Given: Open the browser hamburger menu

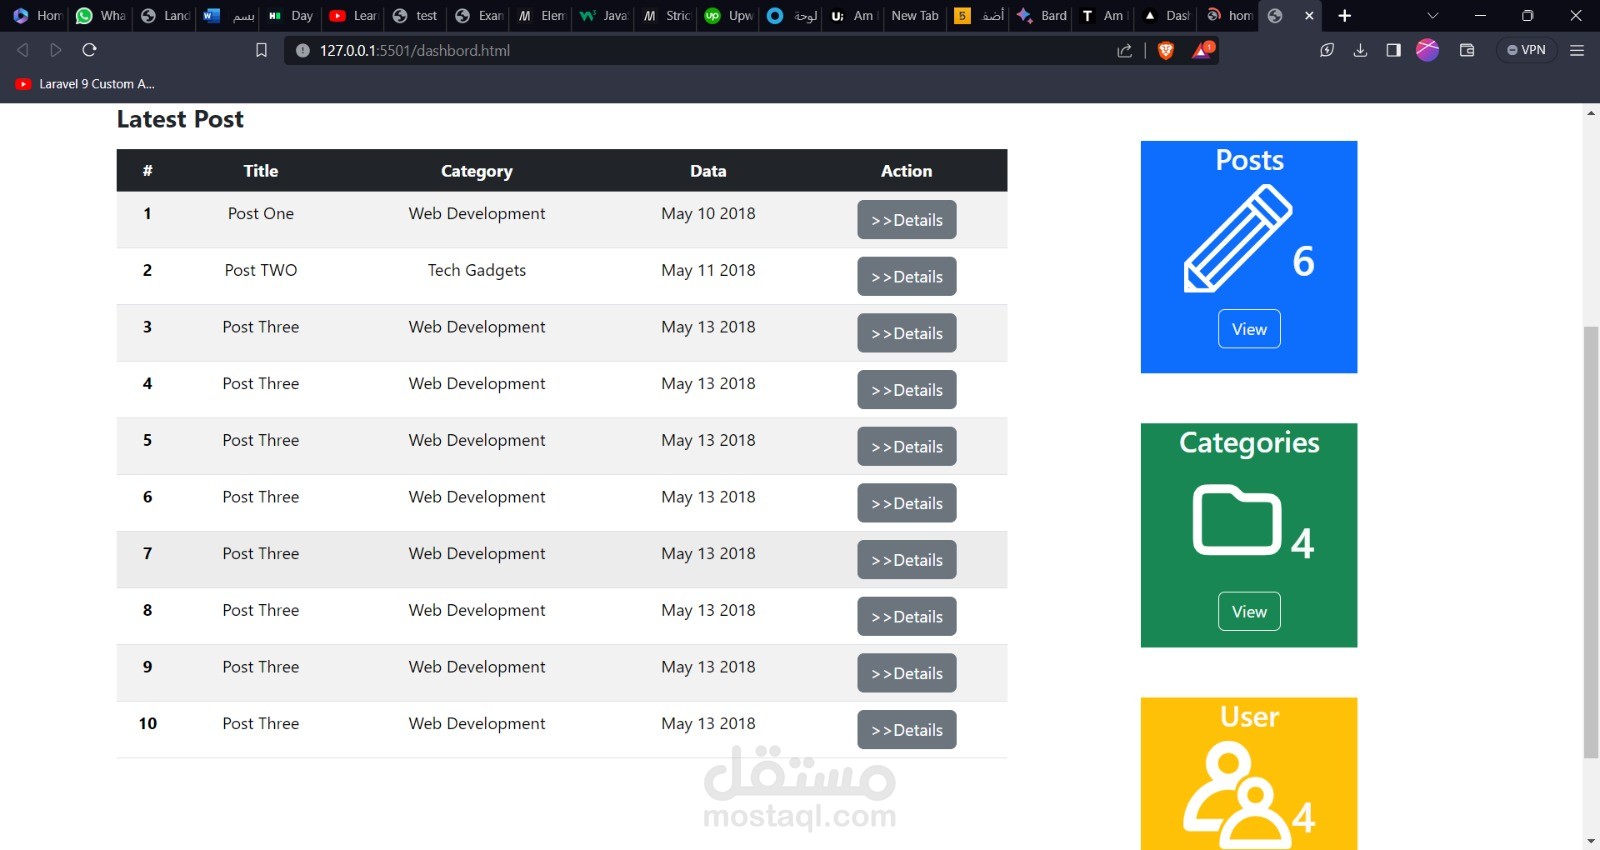Looking at the screenshot, I should point(1577,50).
